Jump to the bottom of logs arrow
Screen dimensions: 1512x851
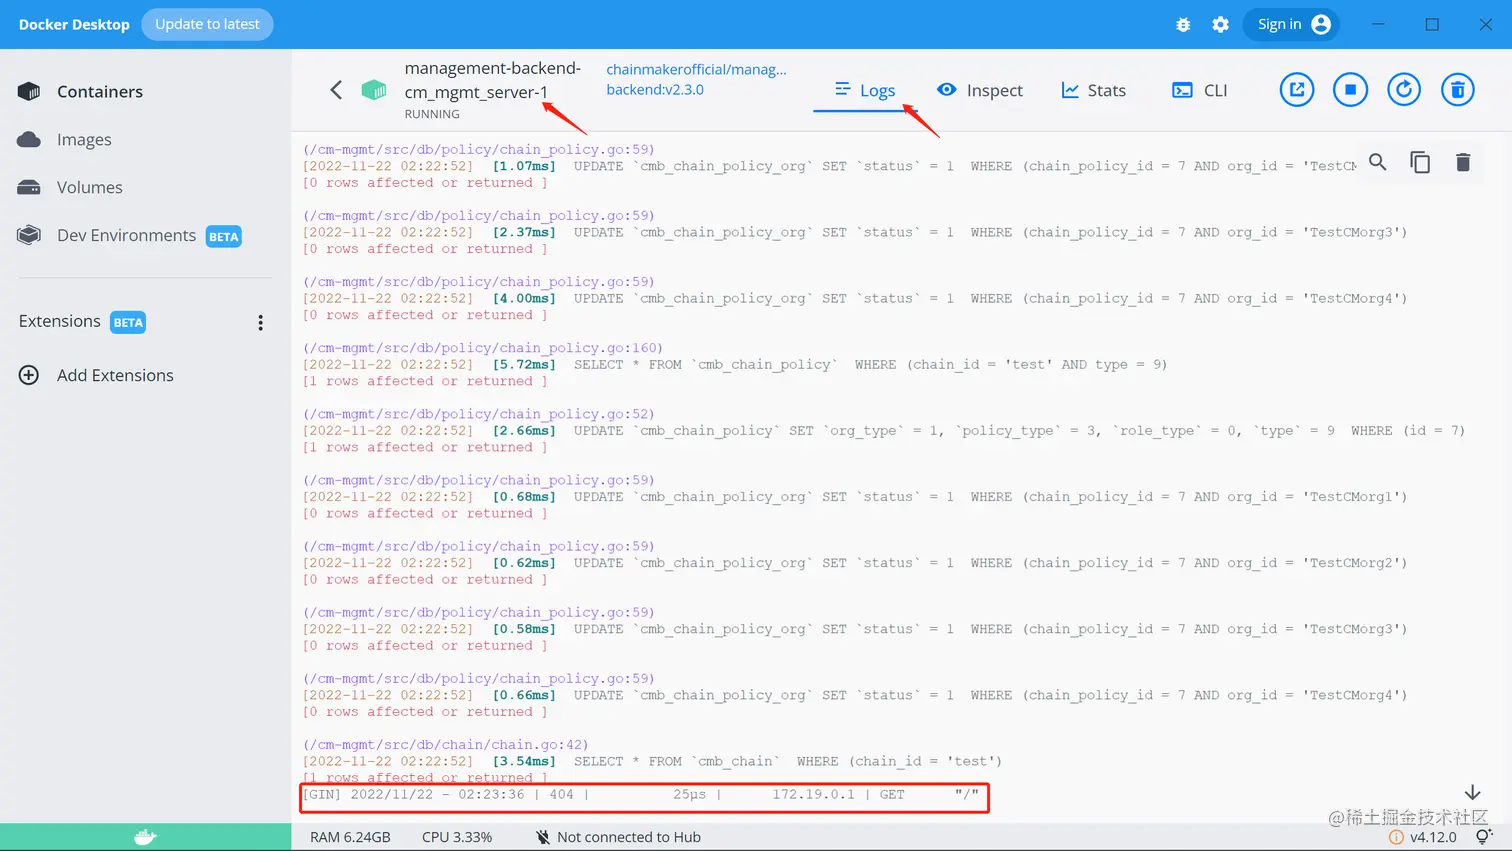(x=1472, y=792)
